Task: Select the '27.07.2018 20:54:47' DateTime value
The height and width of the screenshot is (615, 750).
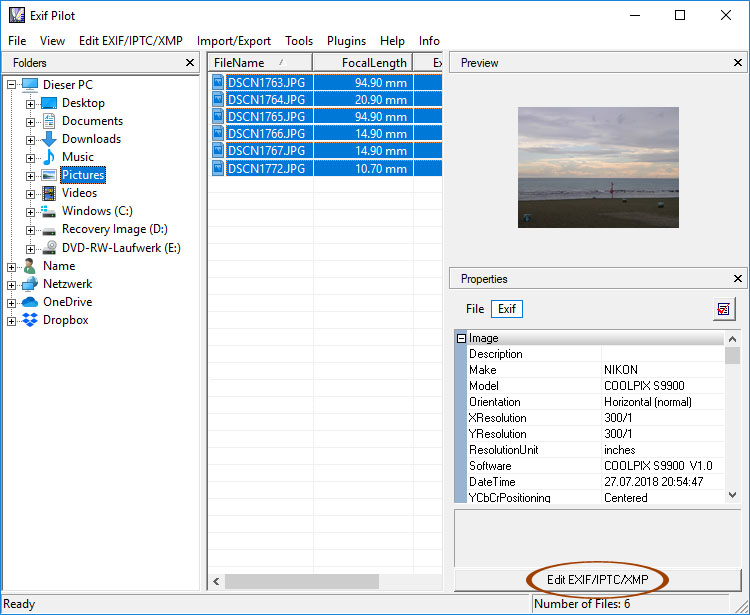Action: pos(653,482)
